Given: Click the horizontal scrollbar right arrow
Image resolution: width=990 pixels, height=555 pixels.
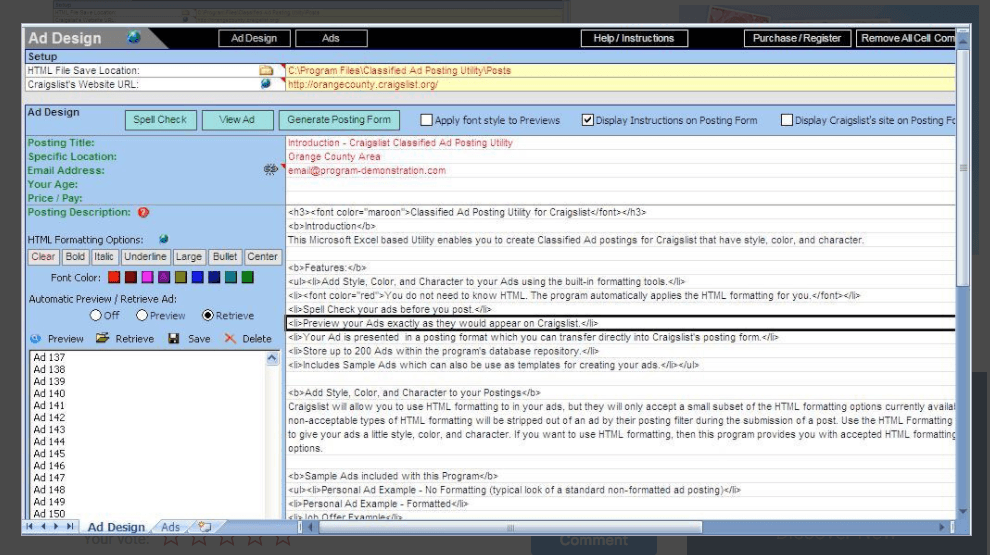Looking at the screenshot, I should pos(941,527).
